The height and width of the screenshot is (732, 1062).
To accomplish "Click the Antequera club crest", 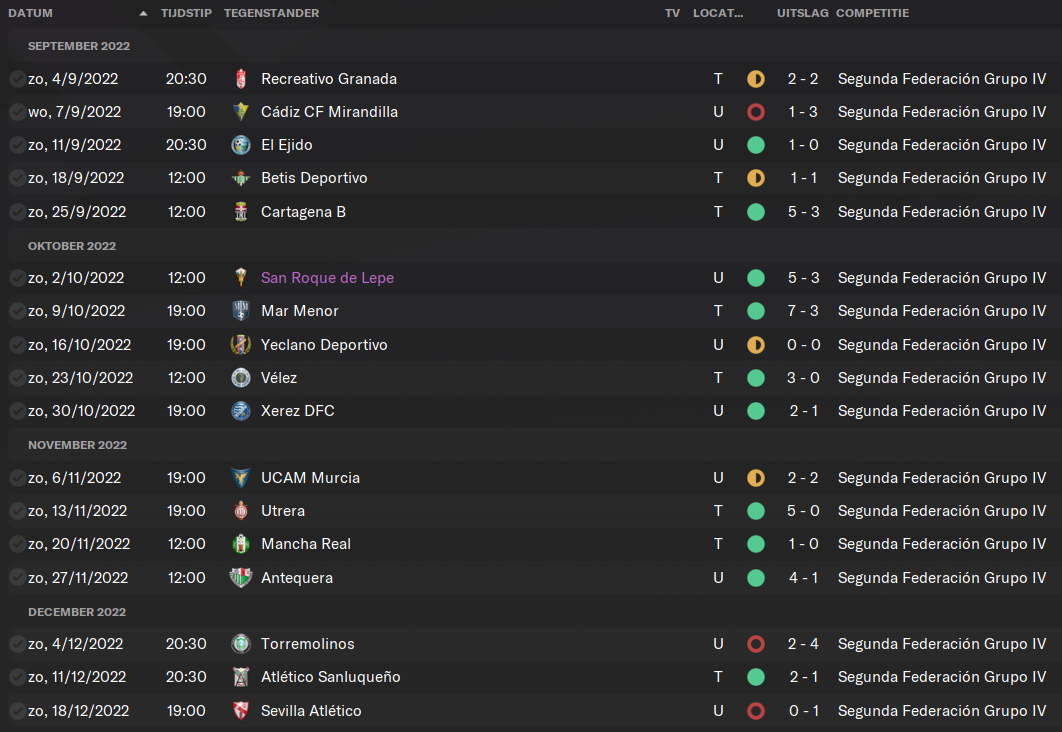I will click(x=240, y=578).
